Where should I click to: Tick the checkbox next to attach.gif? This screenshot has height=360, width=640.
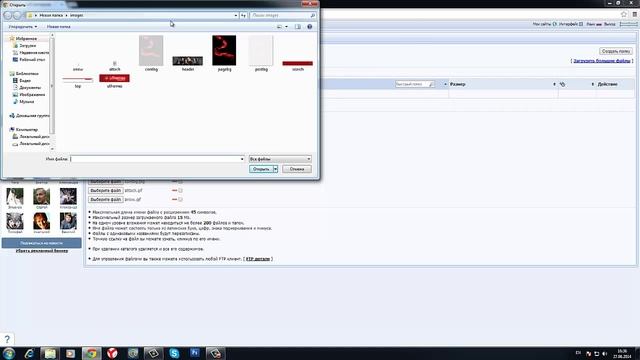coord(180,191)
